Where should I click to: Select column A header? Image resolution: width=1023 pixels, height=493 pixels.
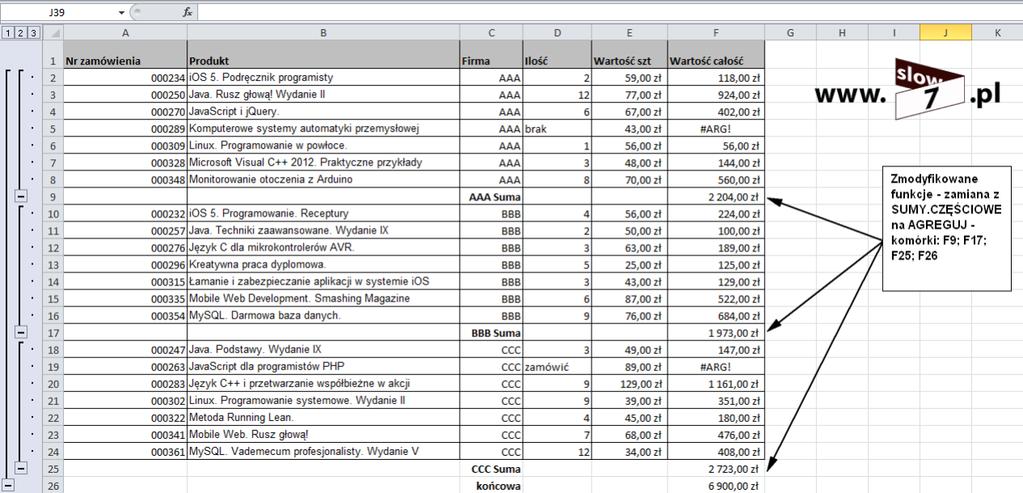tap(125, 33)
